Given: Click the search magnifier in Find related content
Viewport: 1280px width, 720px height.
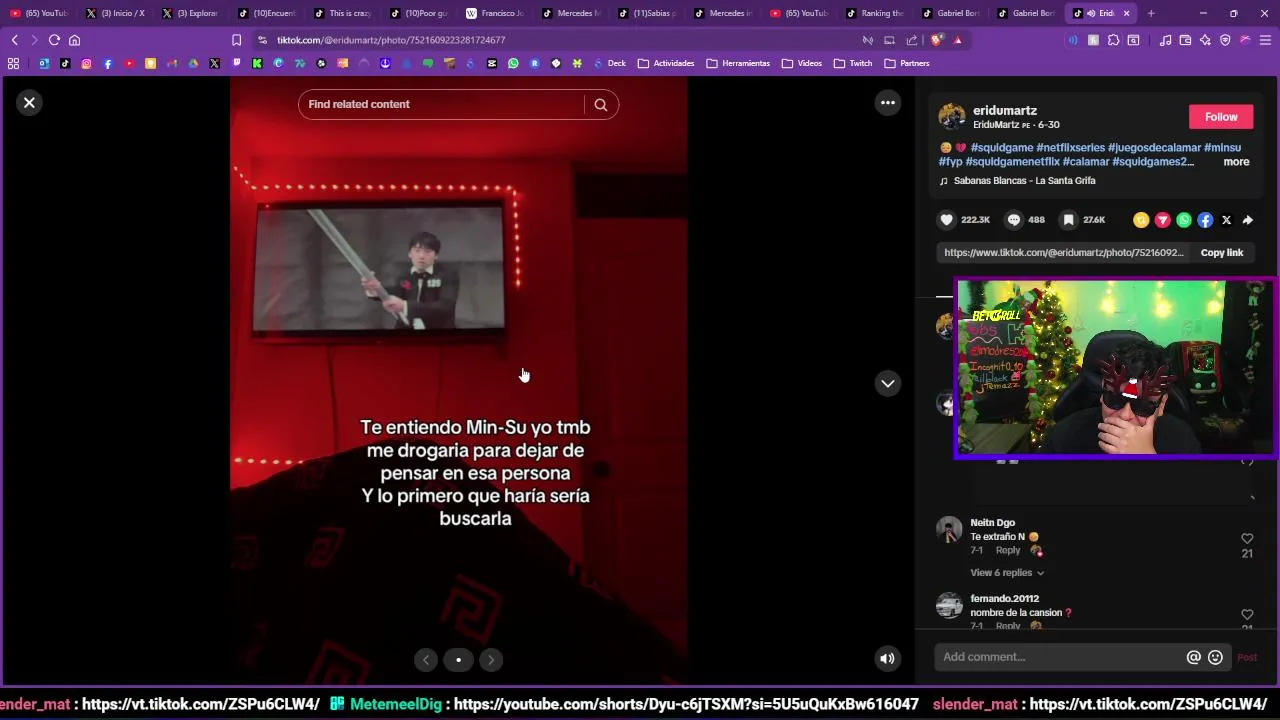Looking at the screenshot, I should pos(601,104).
